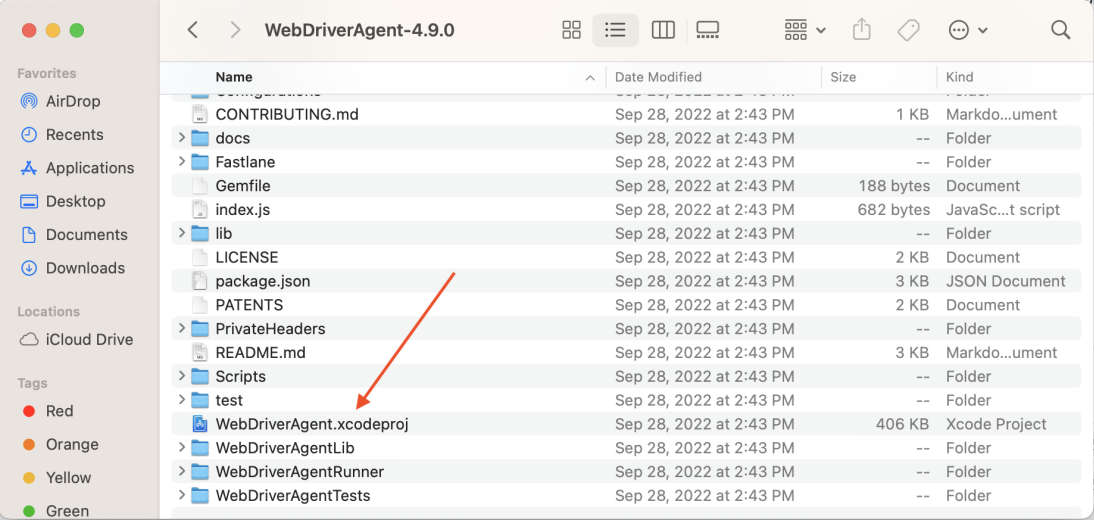Expand the Scripts folder disclosure triangle
Screen dimensions: 1094x521
coord(181,376)
